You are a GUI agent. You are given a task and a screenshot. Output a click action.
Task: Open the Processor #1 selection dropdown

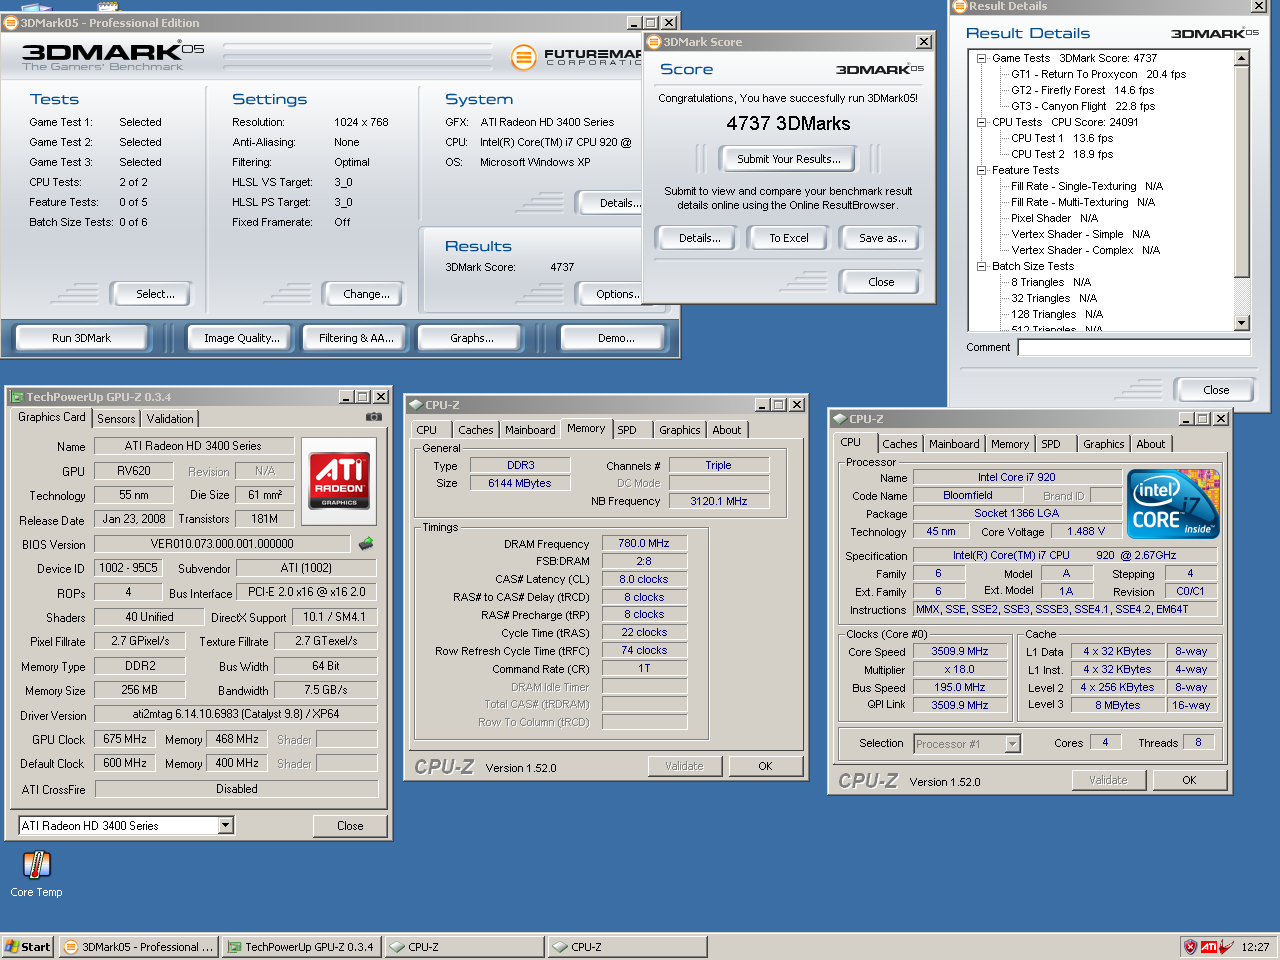click(x=1013, y=743)
